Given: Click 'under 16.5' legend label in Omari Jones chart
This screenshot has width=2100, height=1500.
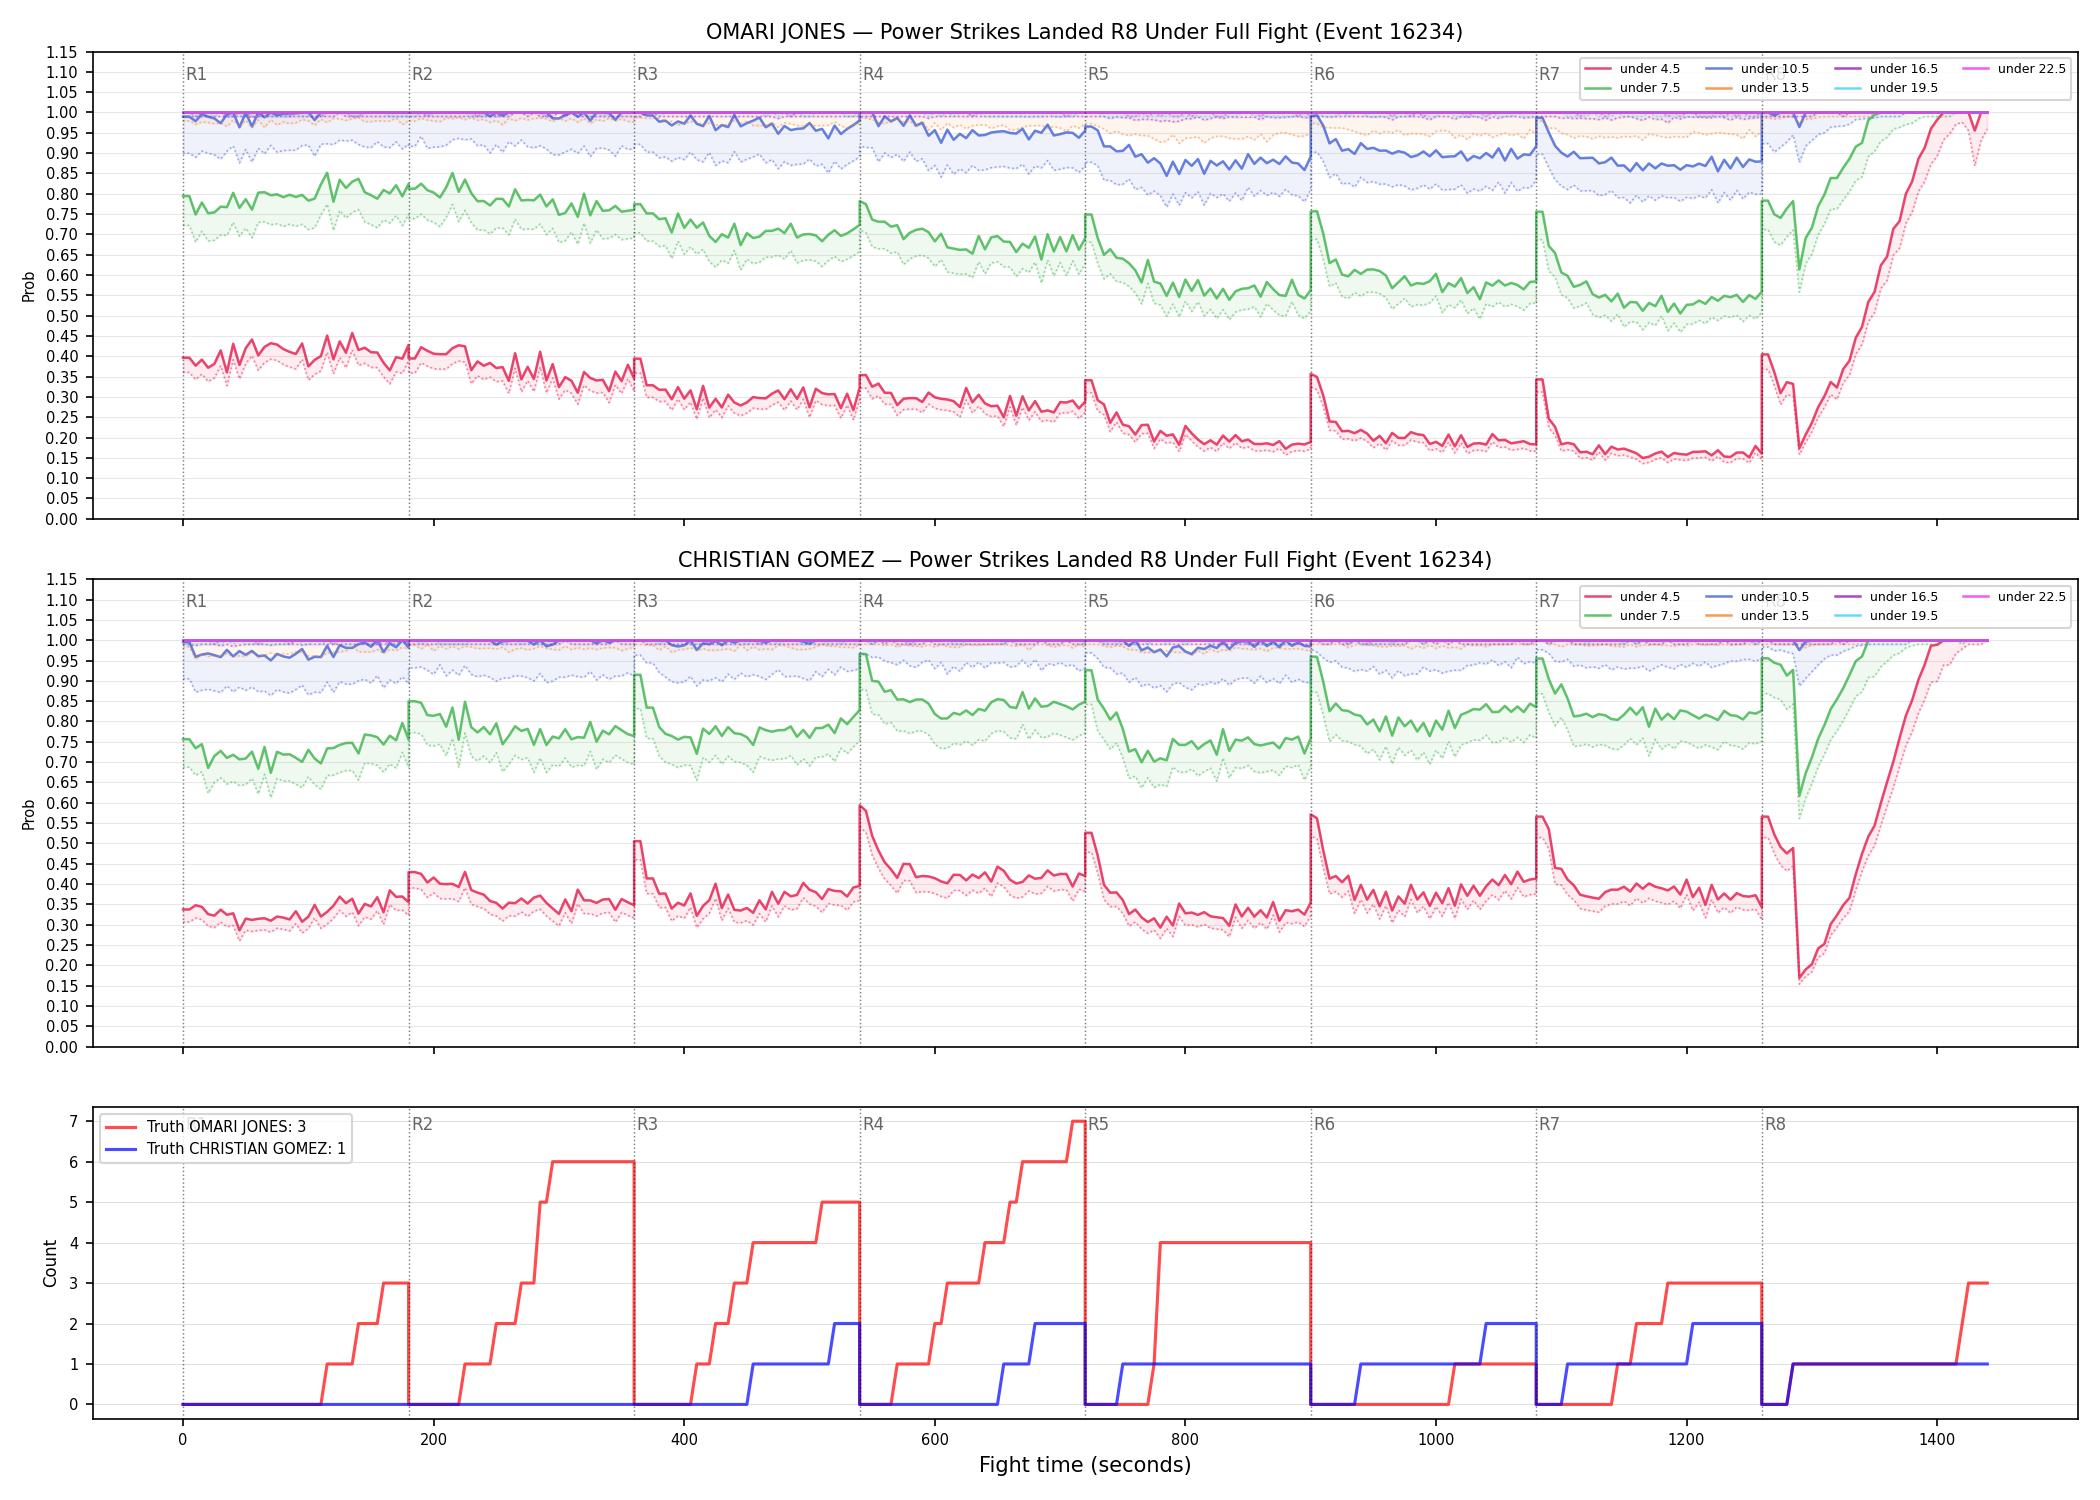Looking at the screenshot, I should tap(1904, 69).
